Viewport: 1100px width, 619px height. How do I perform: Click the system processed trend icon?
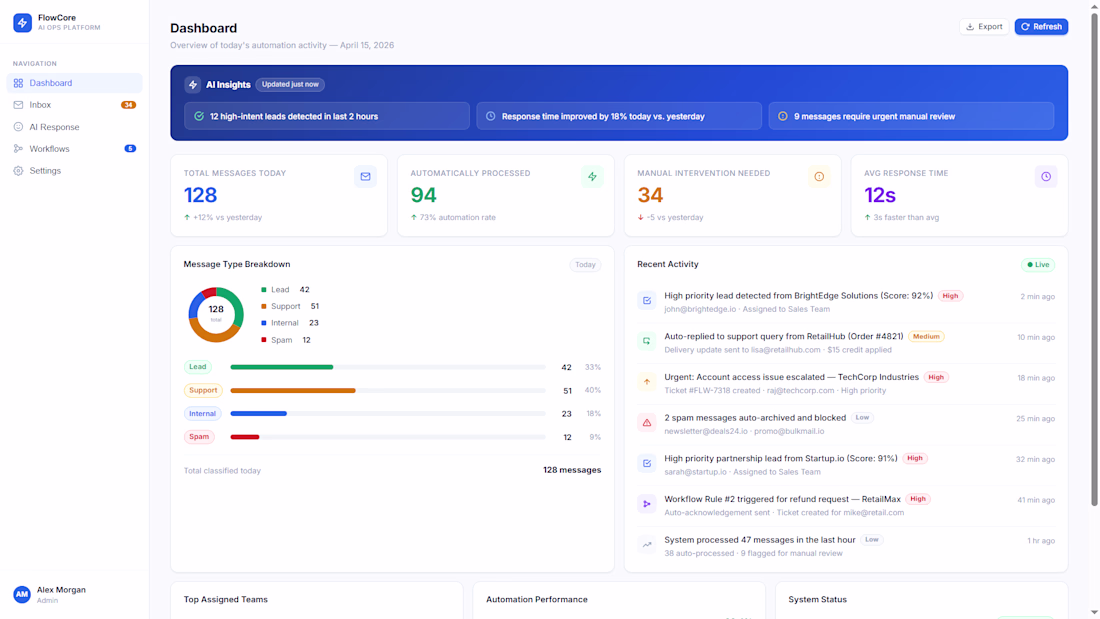647,545
